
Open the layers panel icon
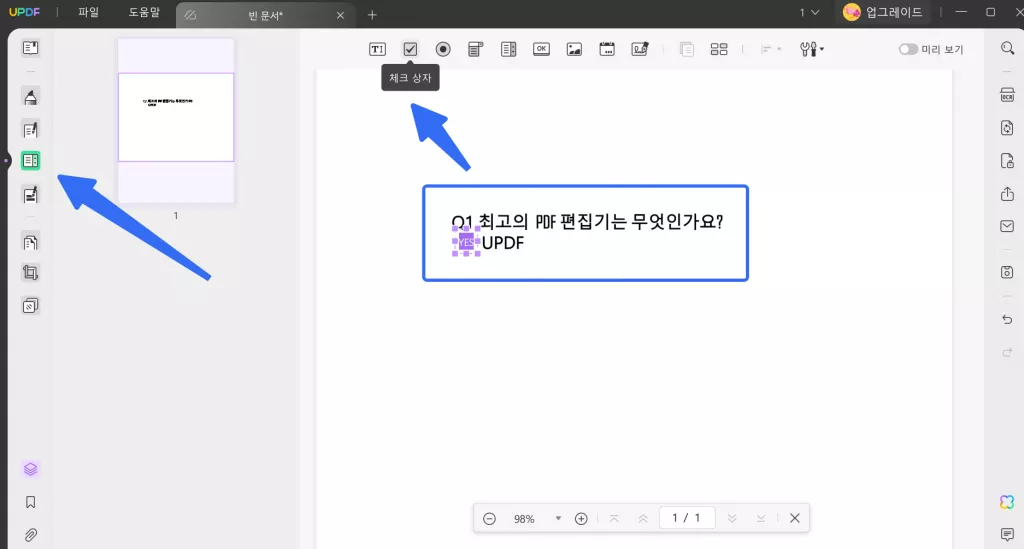pyautogui.click(x=30, y=469)
